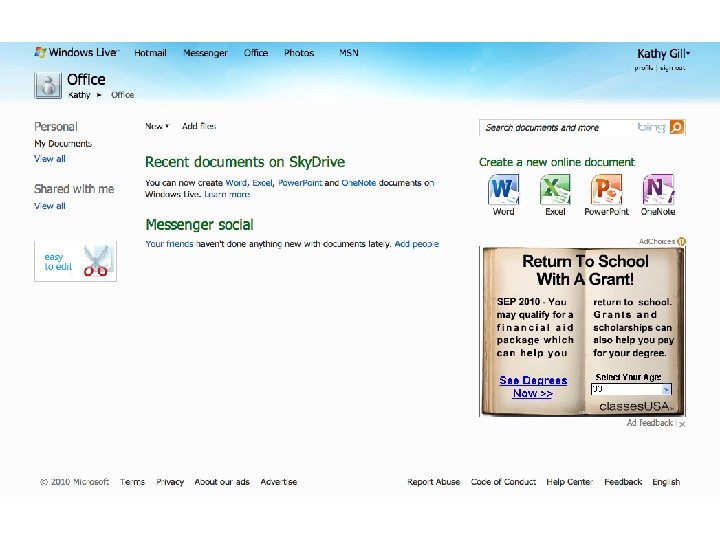This screenshot has height=540, width=720.
Task: Click the OneNote link in the description text
Action: tap(359, 183)
